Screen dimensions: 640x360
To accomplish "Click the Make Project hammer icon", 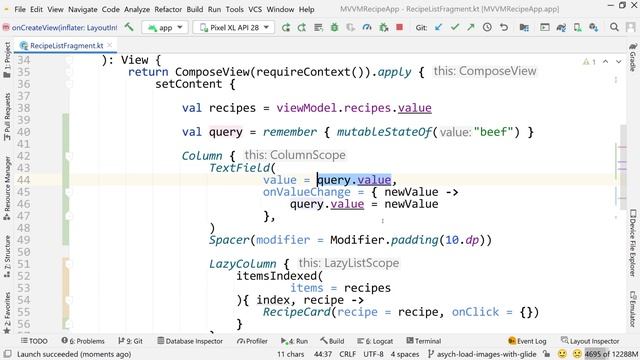I will tap(129, 27).
